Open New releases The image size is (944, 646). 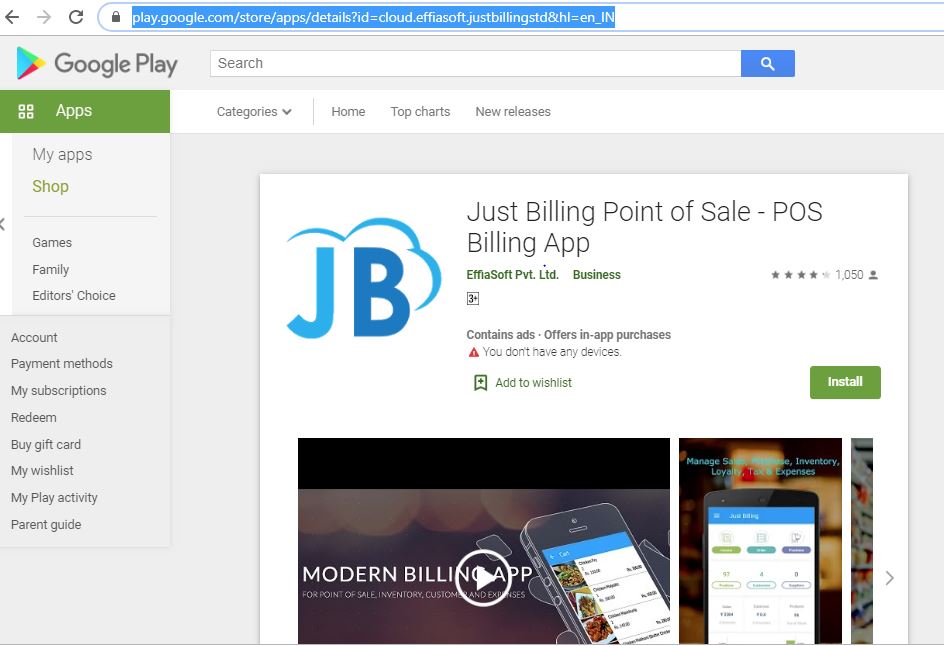(x=513, y=112)
